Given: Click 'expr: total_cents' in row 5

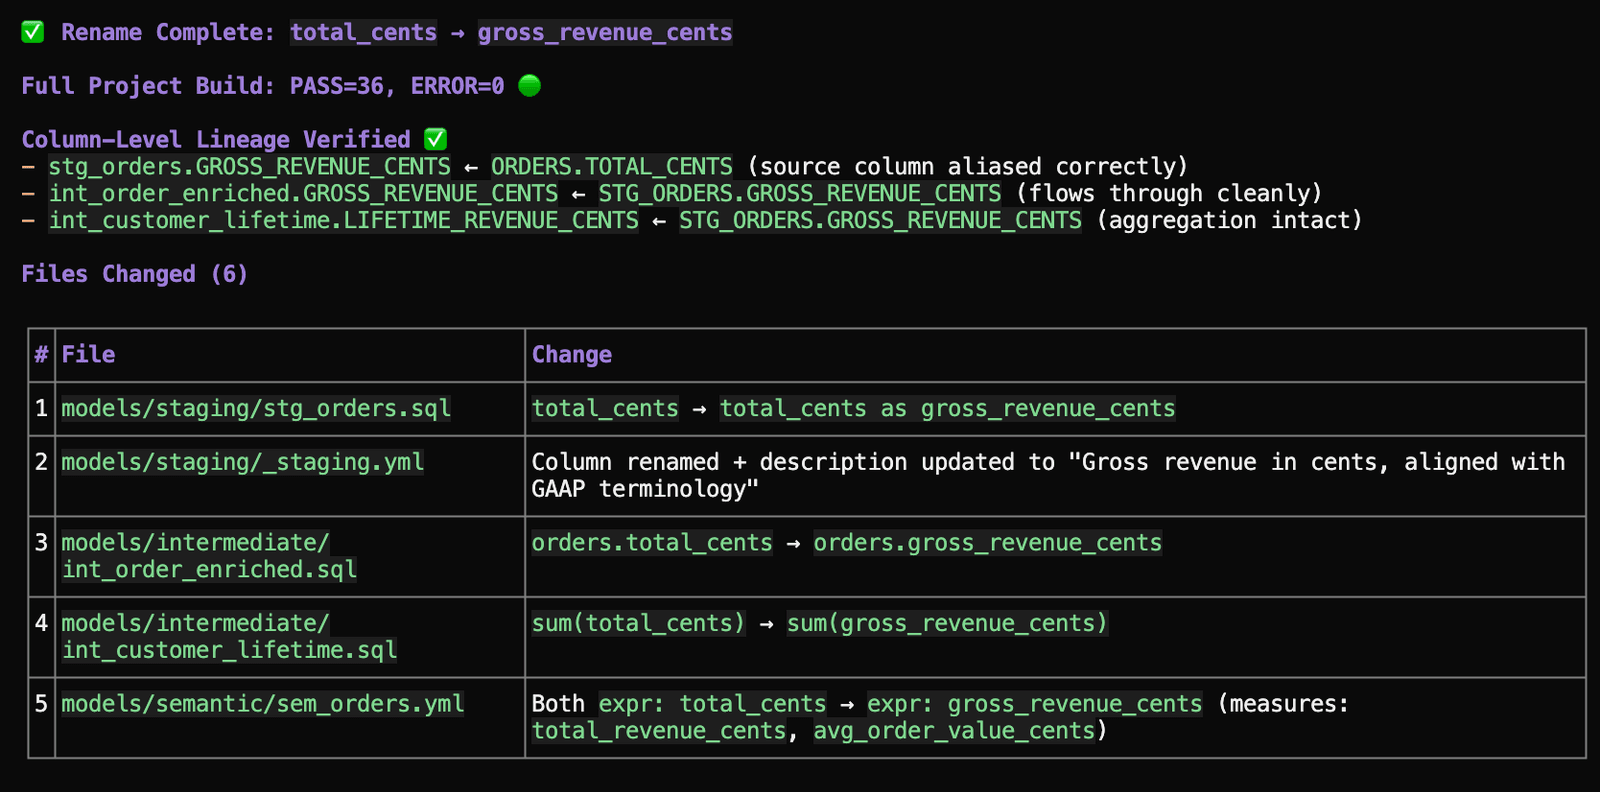Looking at the screenshot, I should point(713,704).
